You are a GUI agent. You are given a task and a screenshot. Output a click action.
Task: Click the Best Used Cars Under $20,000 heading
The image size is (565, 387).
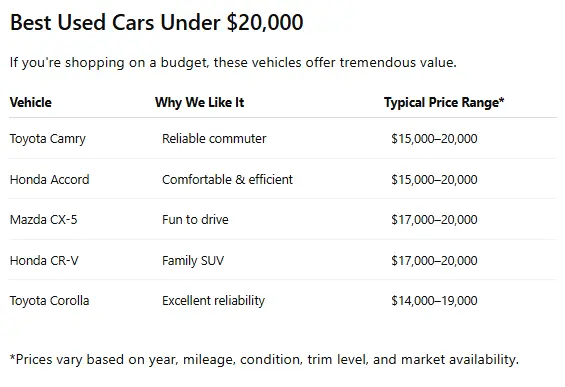(157, 22)
